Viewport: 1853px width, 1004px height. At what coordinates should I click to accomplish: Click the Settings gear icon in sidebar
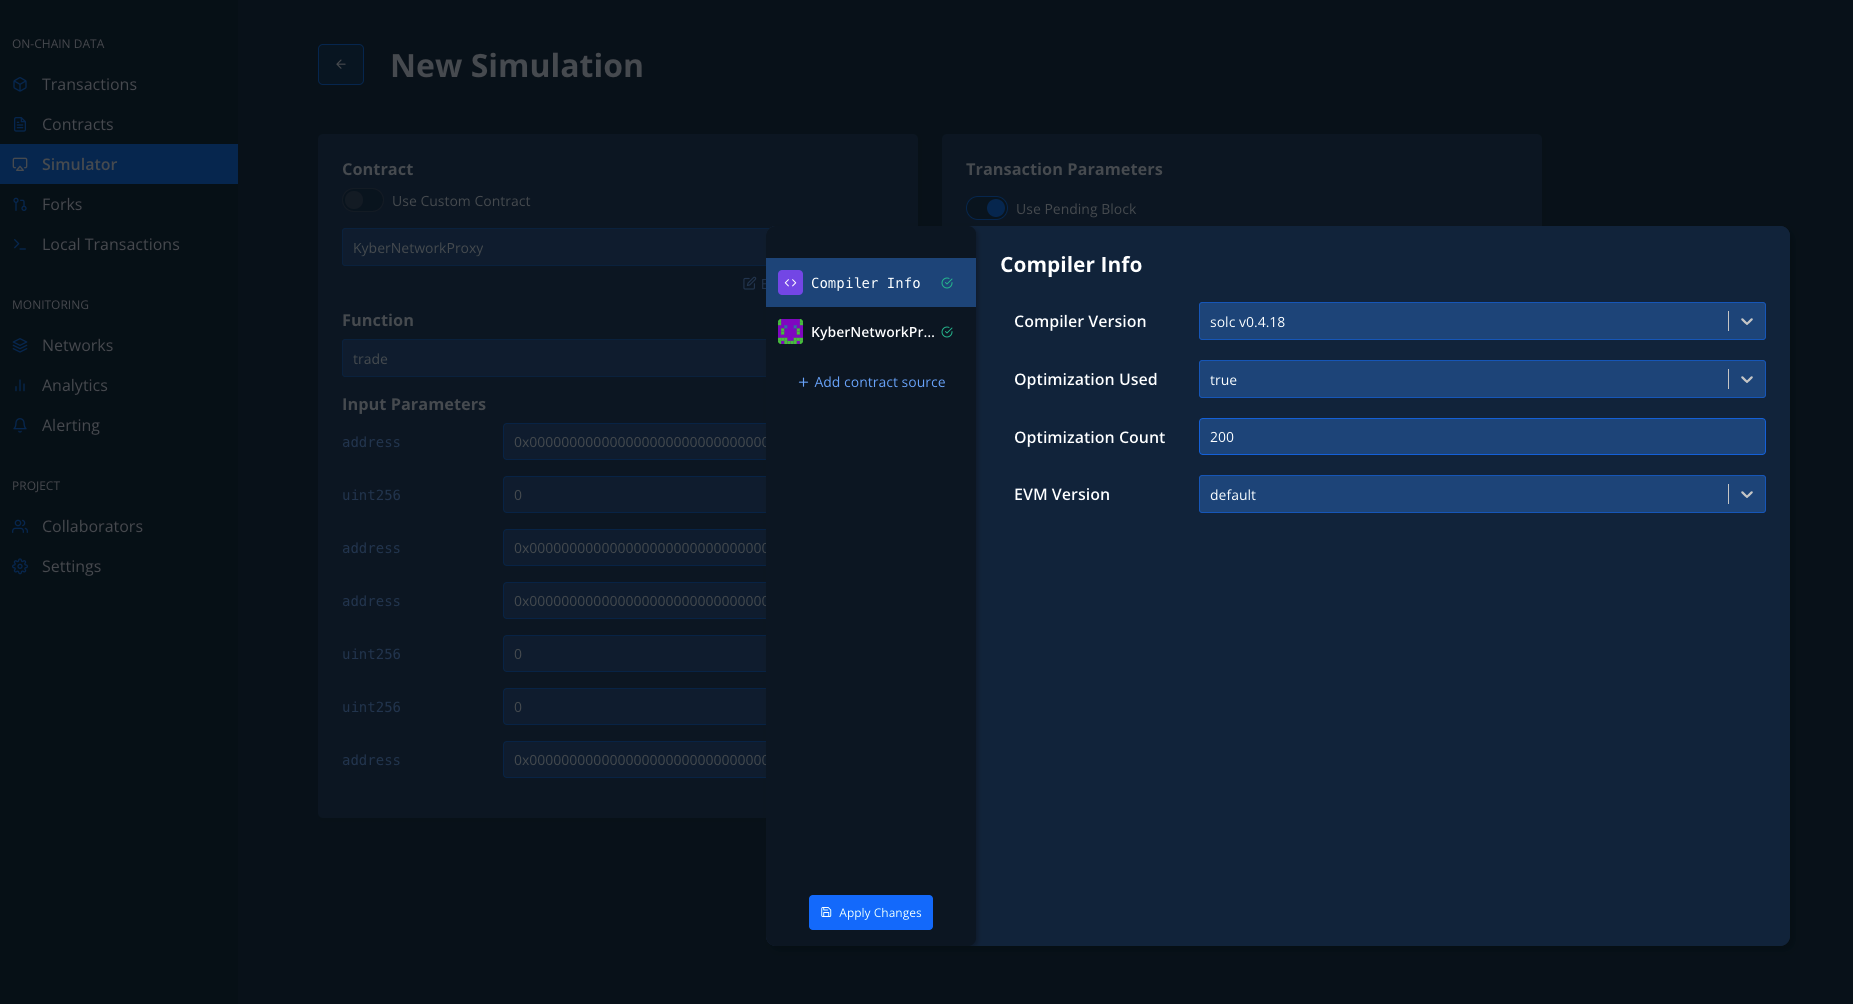coord(20,566)
